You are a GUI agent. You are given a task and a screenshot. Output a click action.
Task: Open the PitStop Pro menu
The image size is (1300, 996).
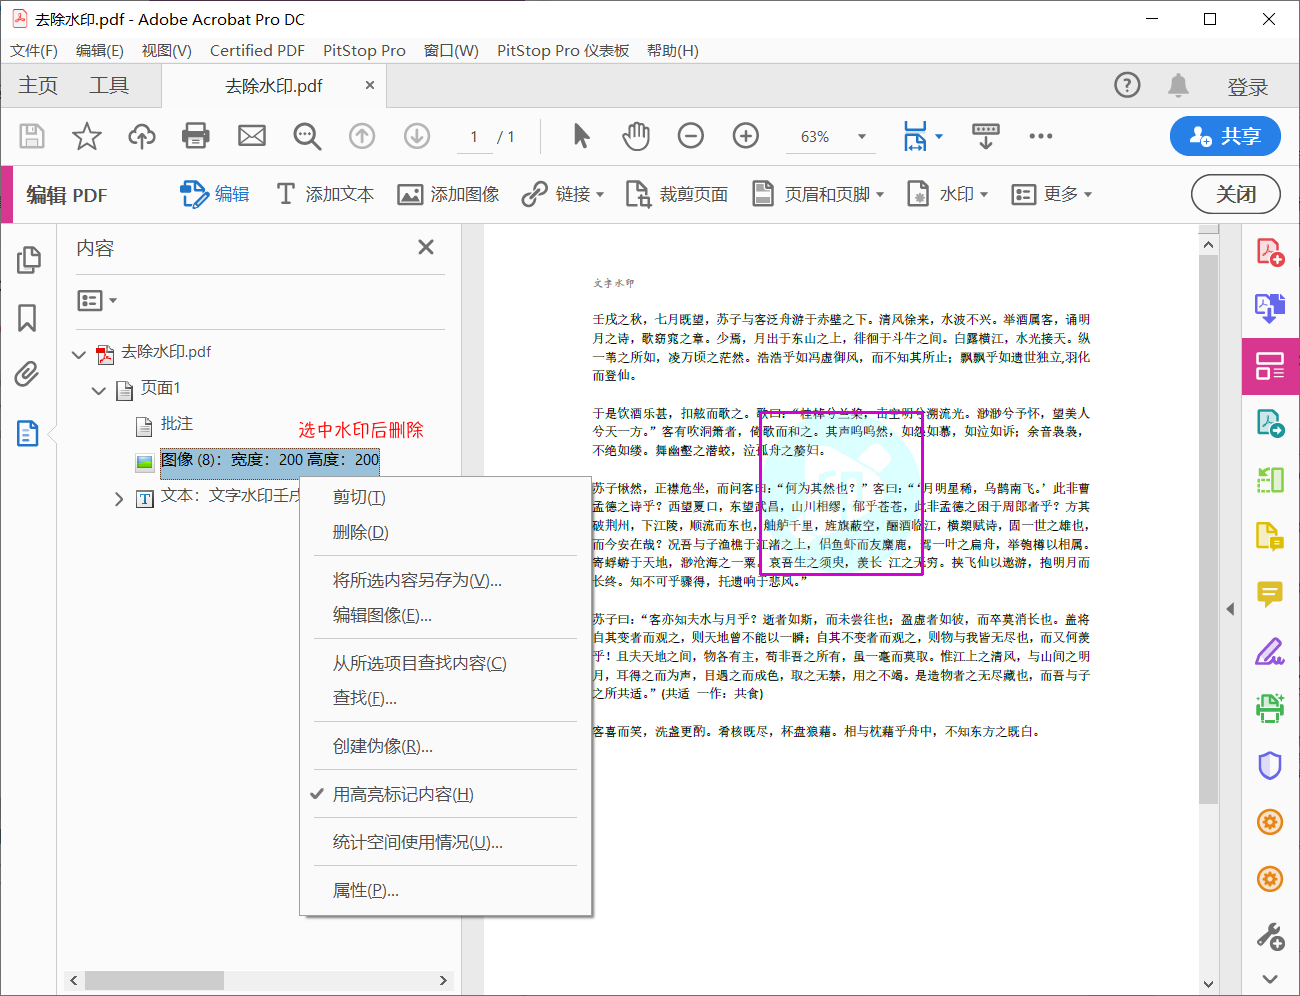click(364, 51)
